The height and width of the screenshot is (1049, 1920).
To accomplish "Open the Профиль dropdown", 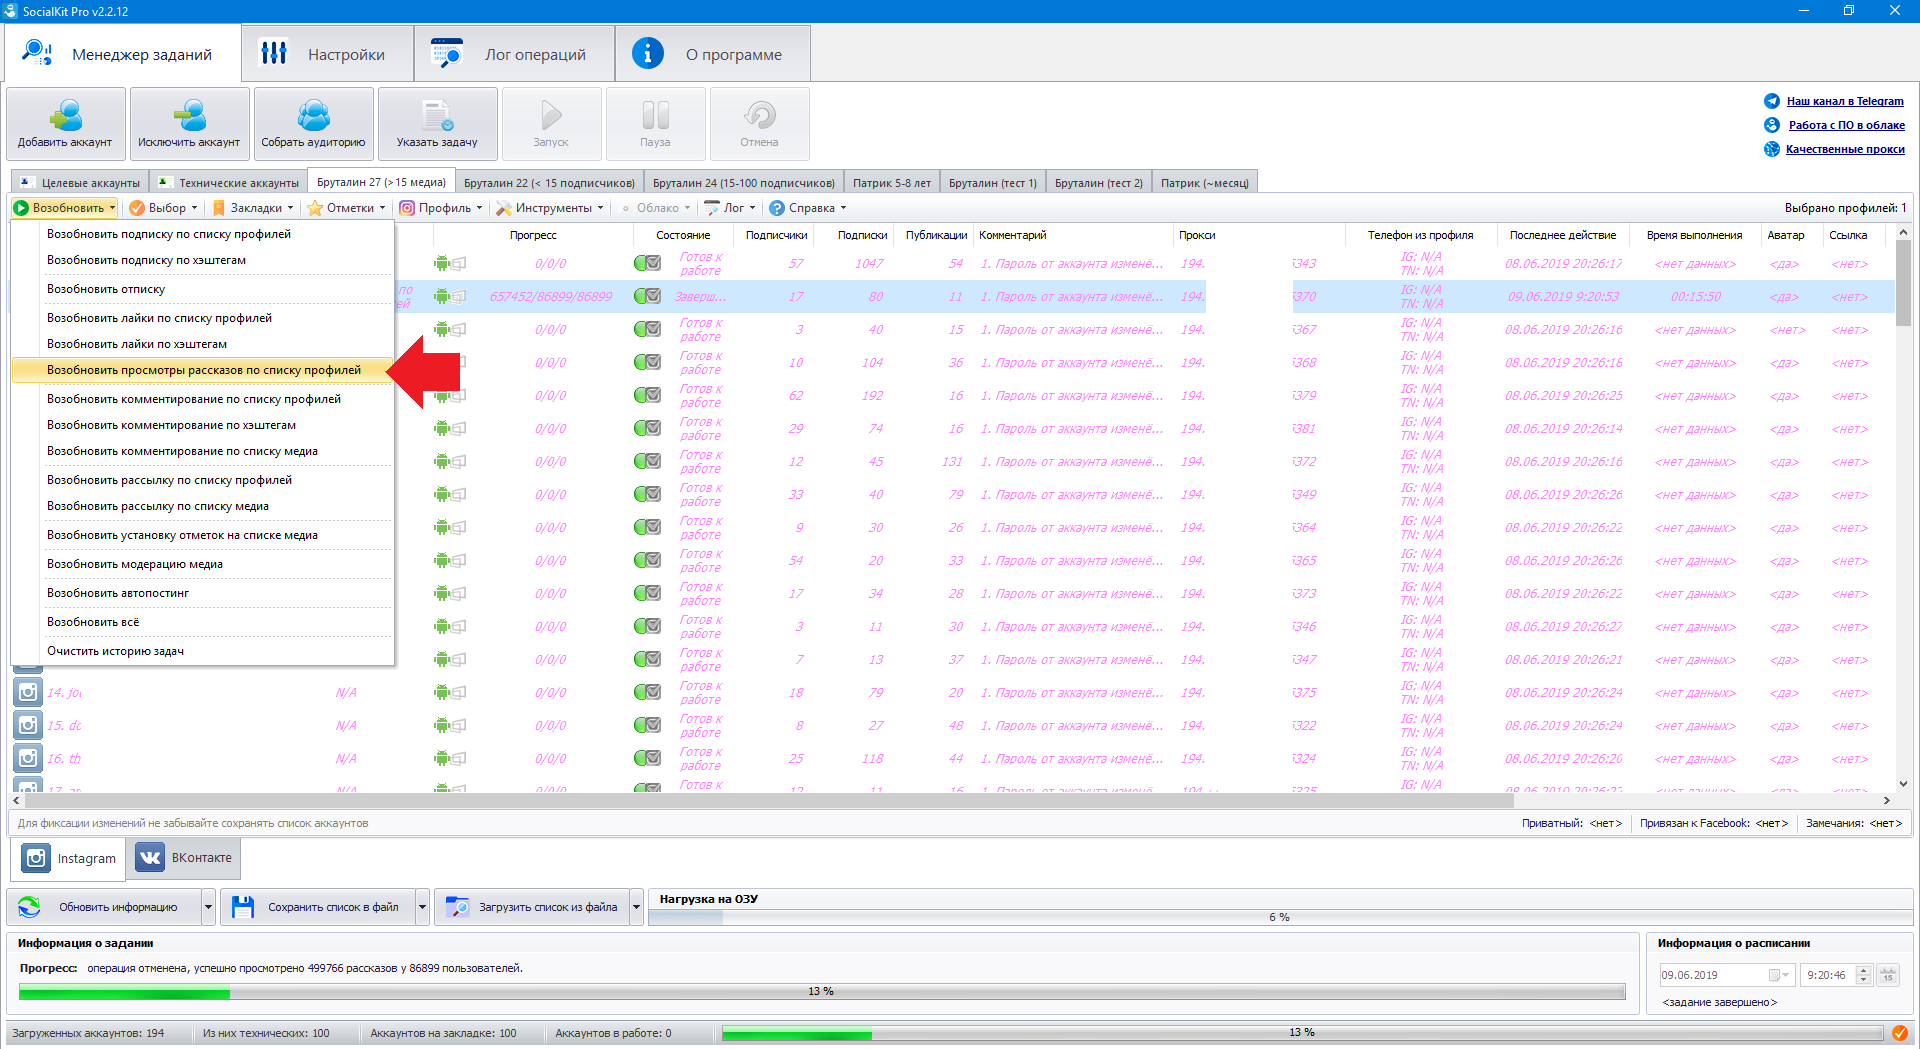I will pos(441,208).
